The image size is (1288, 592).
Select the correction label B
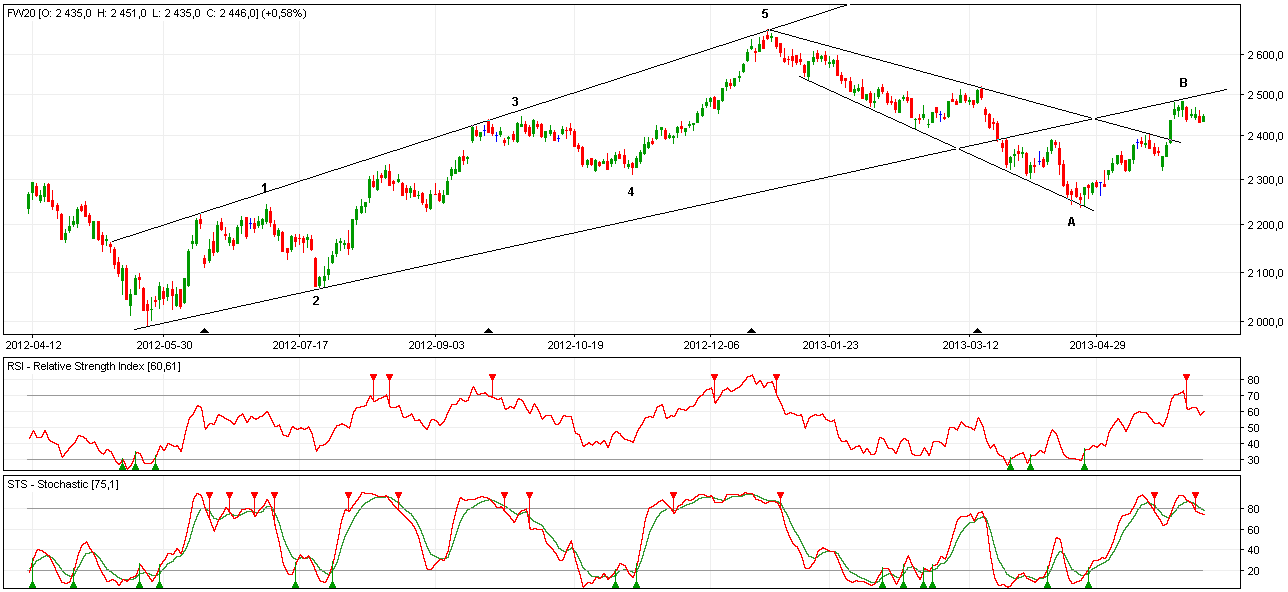click(x=1183, y=82)
